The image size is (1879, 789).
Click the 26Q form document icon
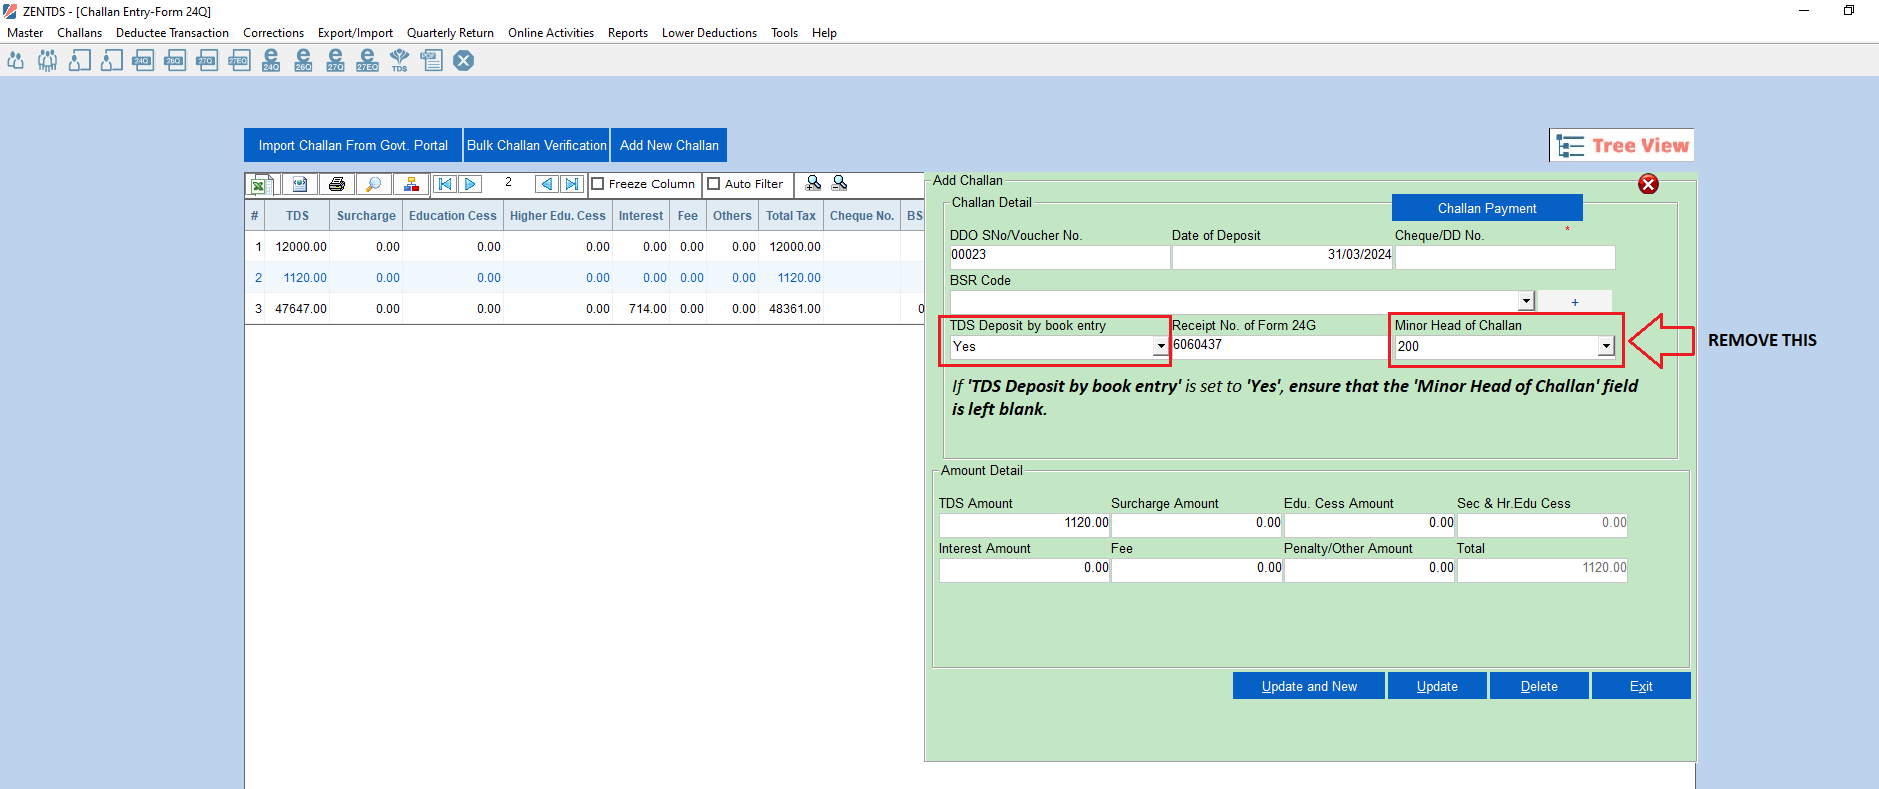(x=176, y=60)
